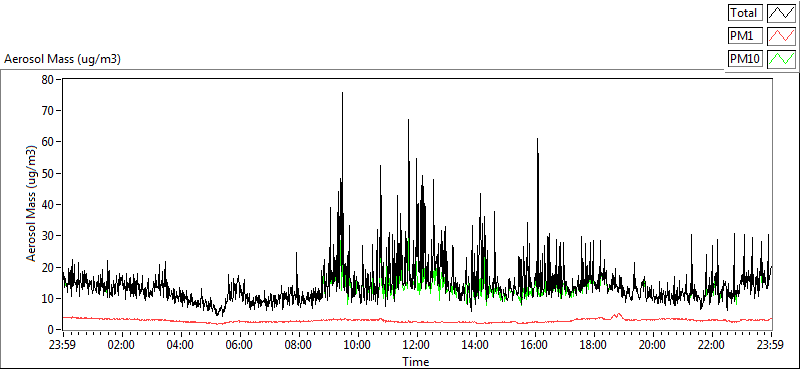Click the 06:00 time axis label

[239, 345]
